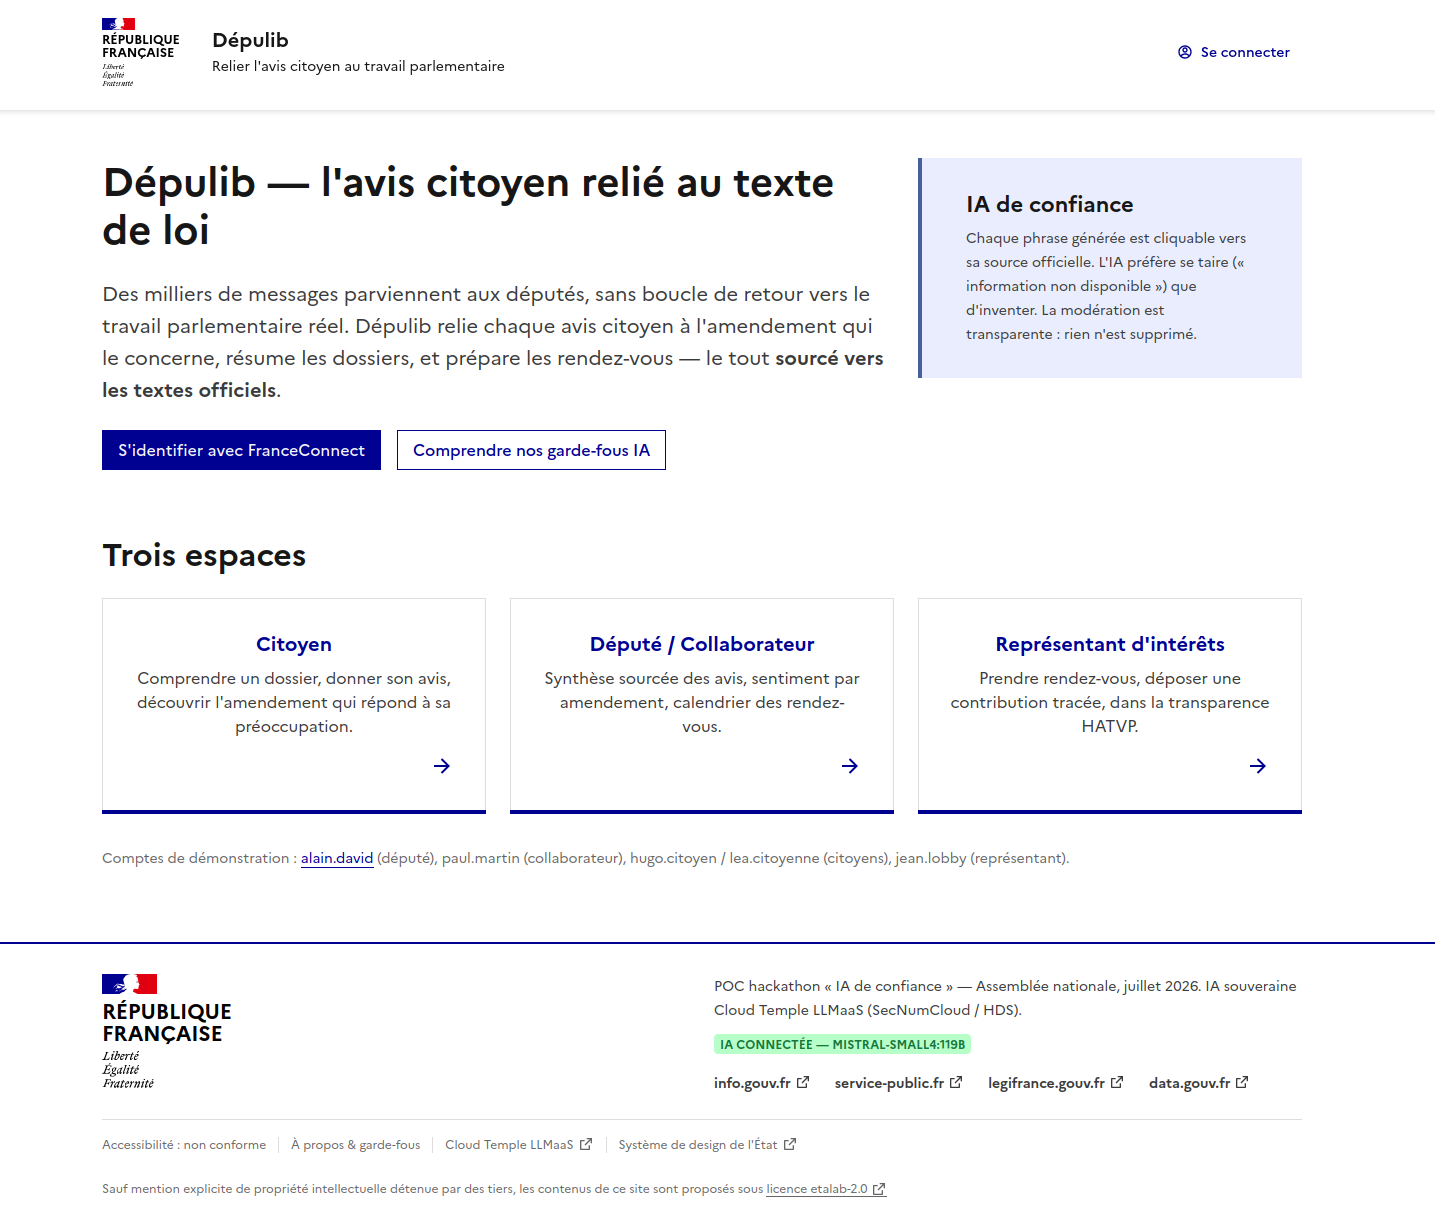Open Comprendre nos garde-fous IA
1435x1210 pixels.
(x=531, y=450)
